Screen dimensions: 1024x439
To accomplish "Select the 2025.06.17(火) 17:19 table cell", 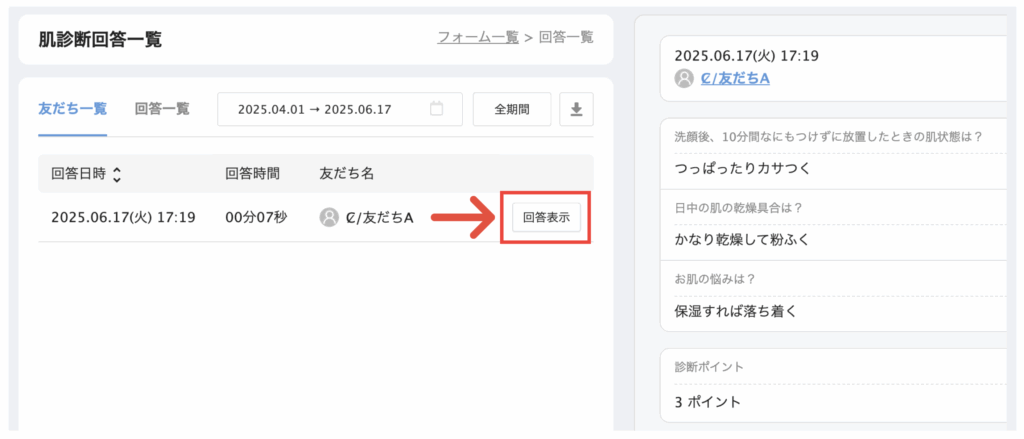I will pyautogui.click(x=123, y=217).
